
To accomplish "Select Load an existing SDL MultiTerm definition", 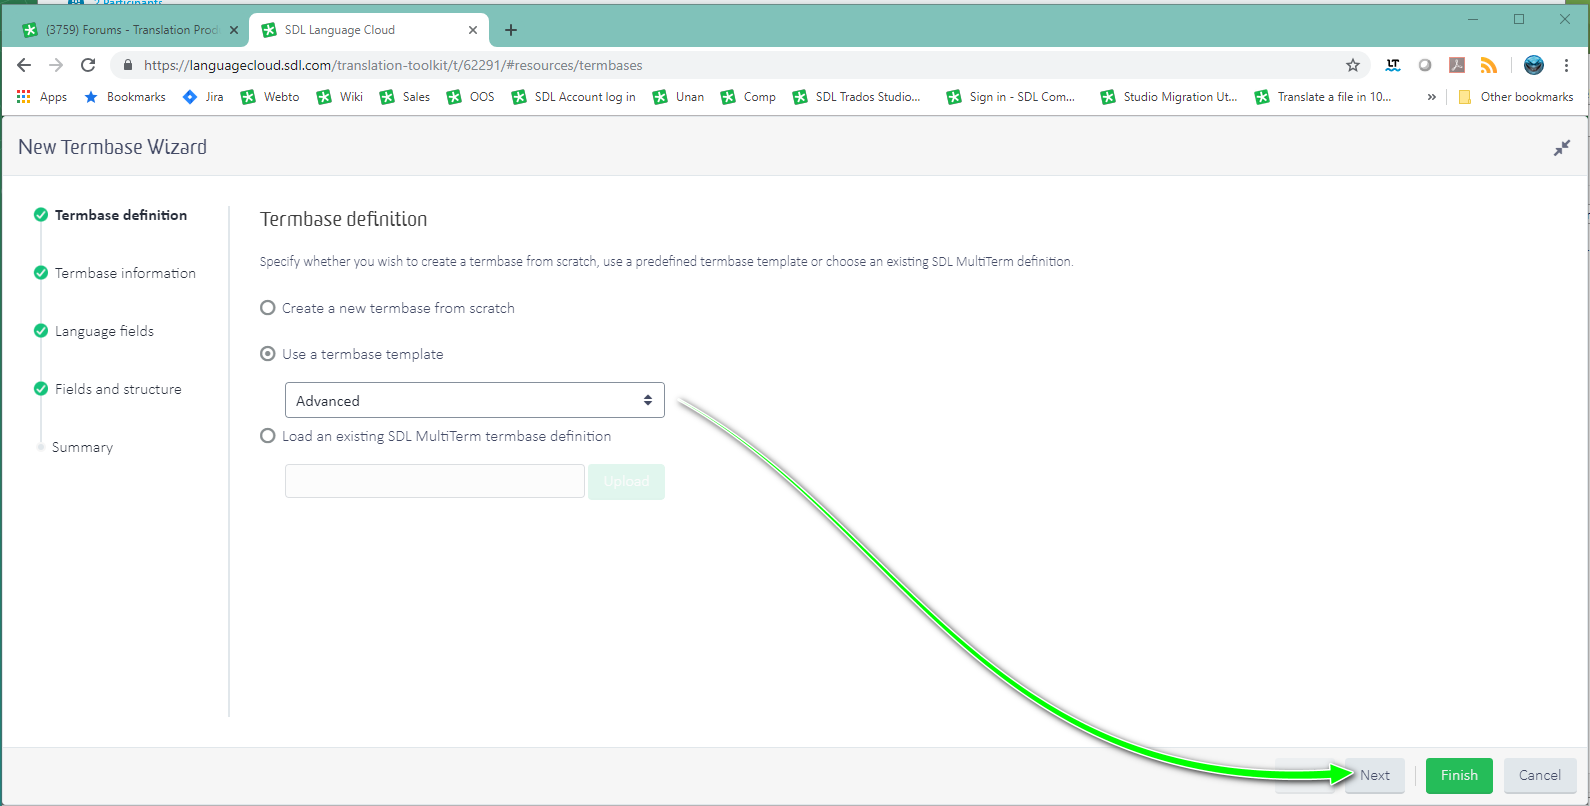I will click(x=268, y=436).
